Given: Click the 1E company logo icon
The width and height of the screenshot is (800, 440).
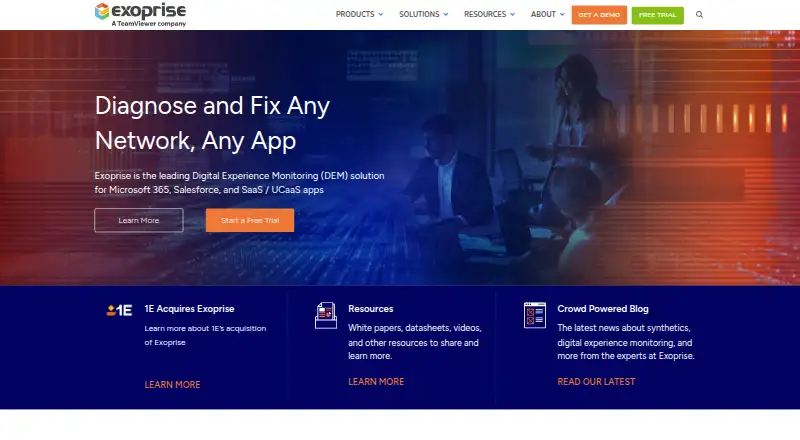Looking at the screenshot, I should point(119,310).
